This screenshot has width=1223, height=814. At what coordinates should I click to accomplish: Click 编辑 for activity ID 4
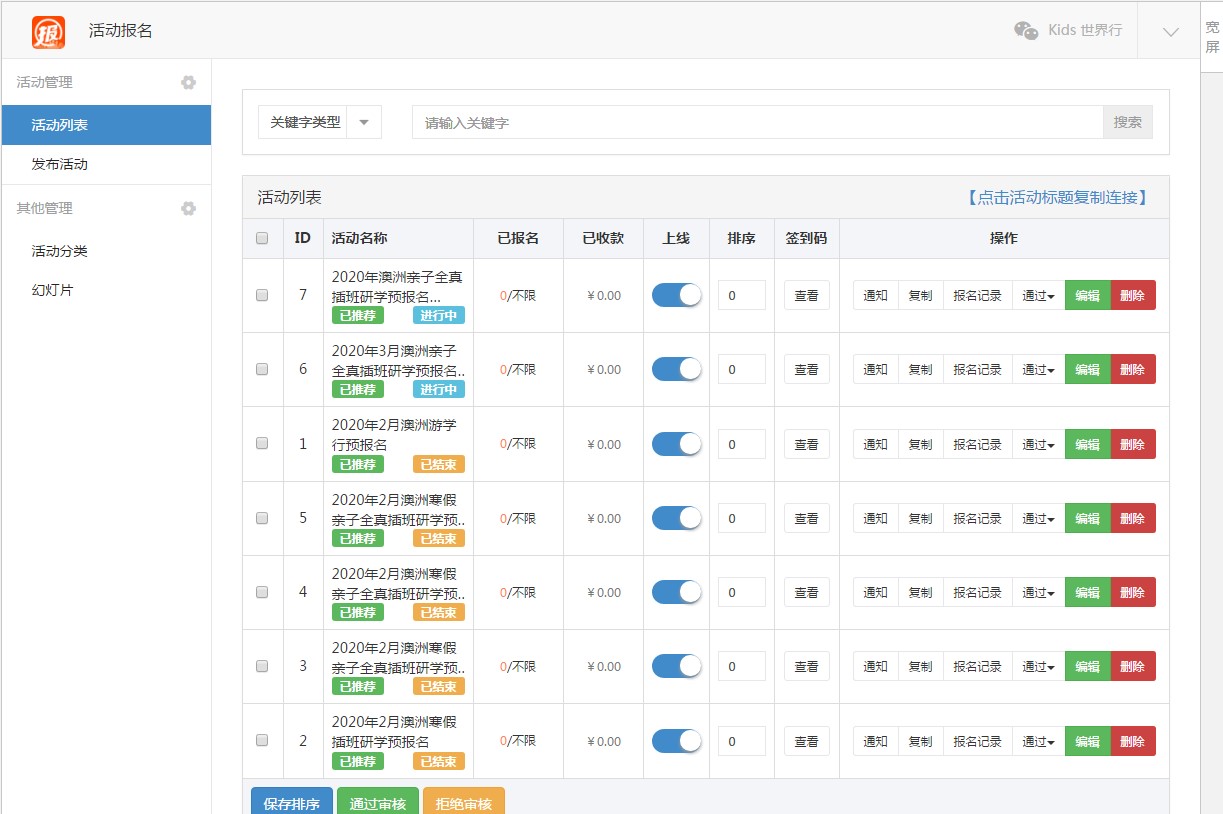(1088, 592)
